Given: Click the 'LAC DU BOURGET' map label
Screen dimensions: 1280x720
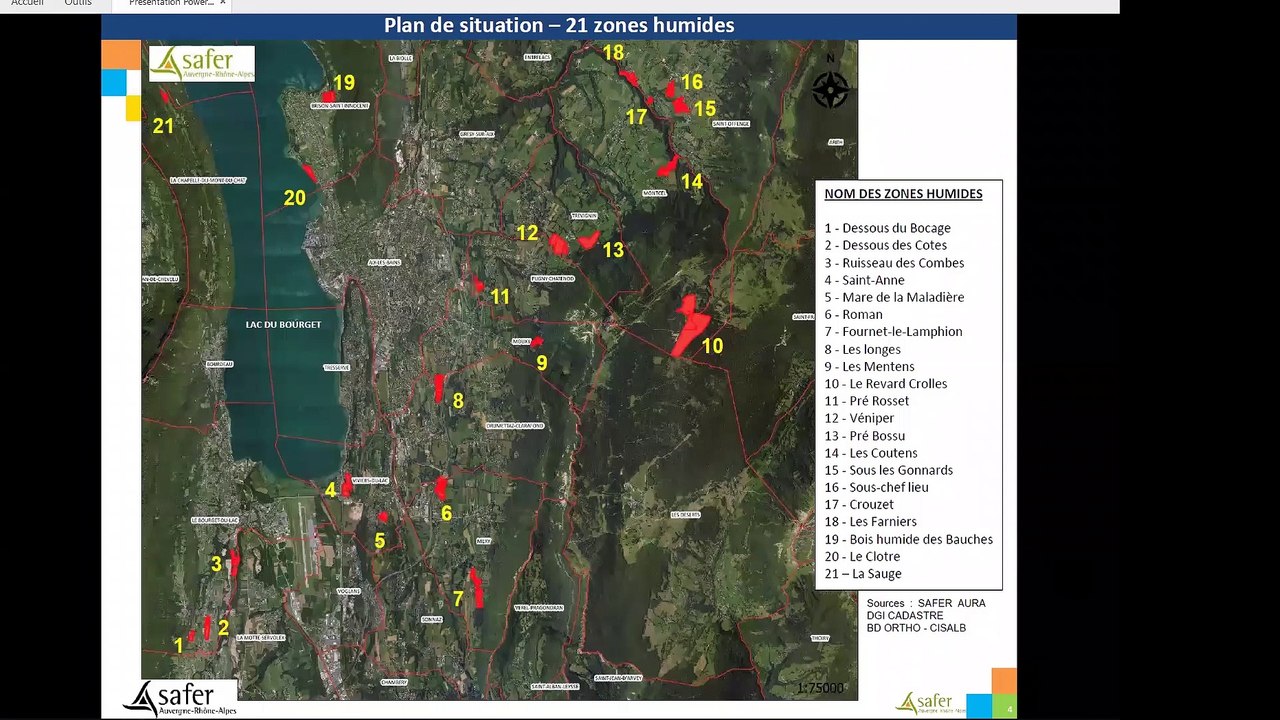Looking at the screenshot, I should coord(283,325).
